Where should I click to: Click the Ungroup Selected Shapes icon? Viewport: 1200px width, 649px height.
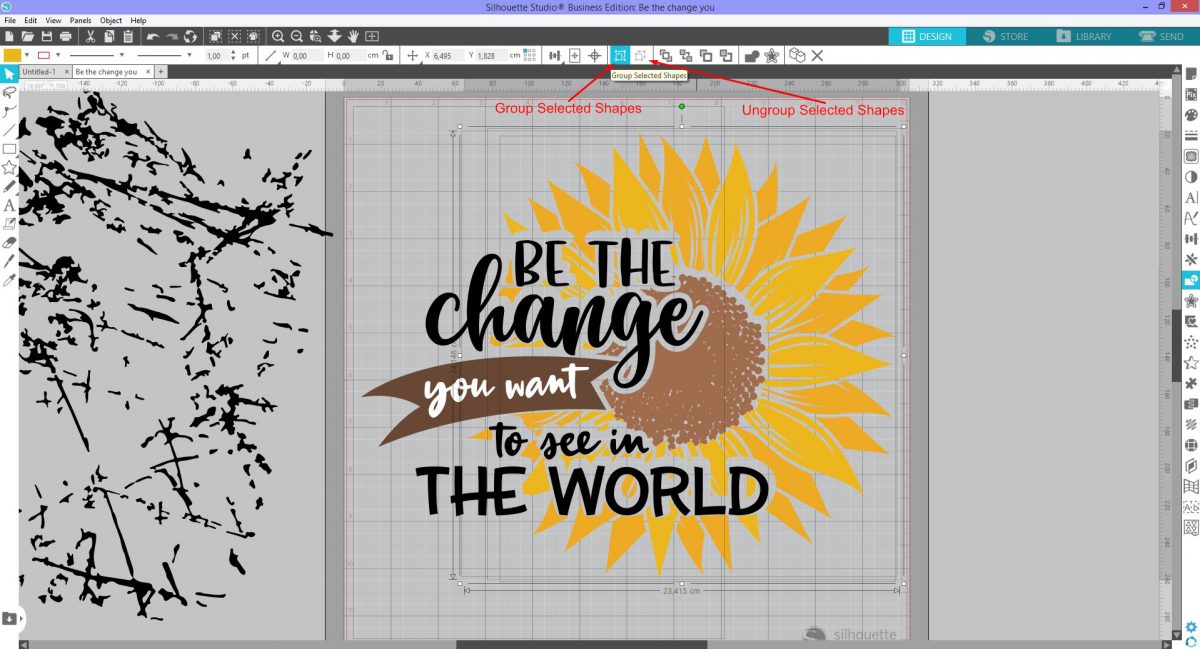coord(641,56)
